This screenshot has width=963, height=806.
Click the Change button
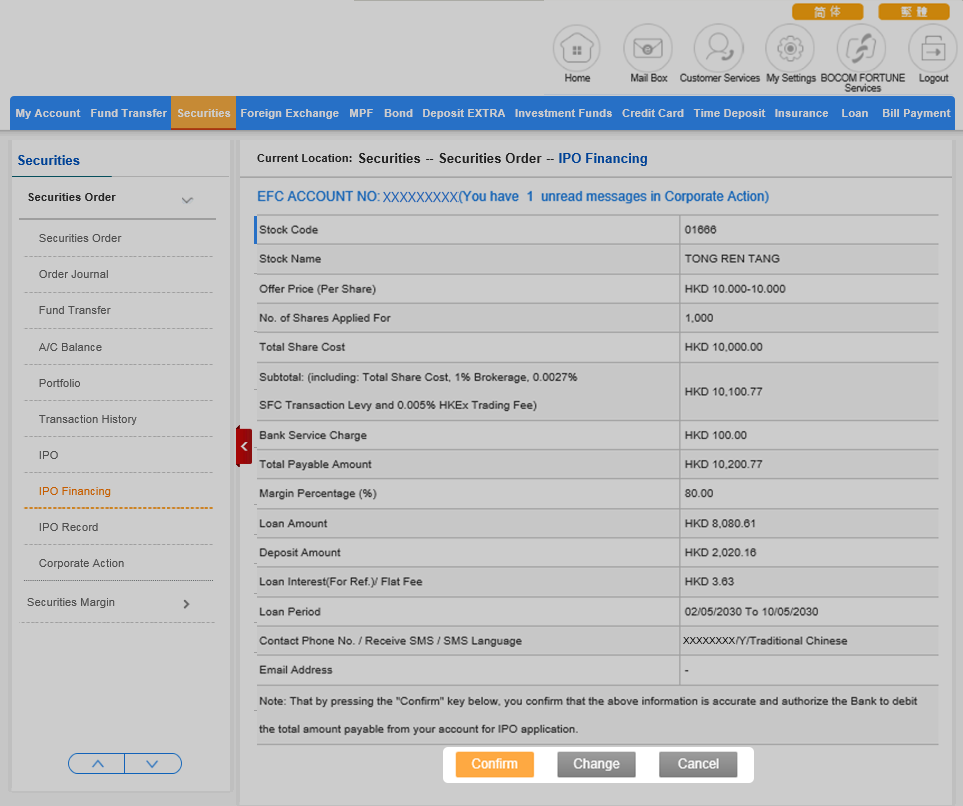click(x=596, y=764)
